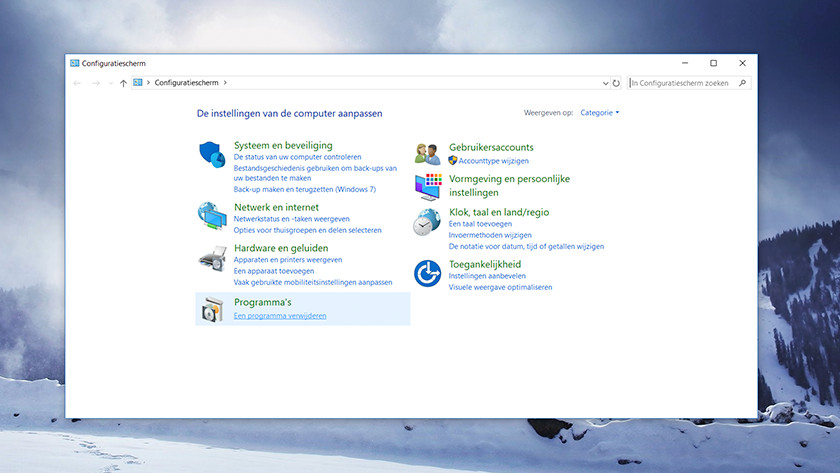The width and height of the screenshot is (840, 473).
Task: Click the Hardware en geluiden printer icon
Action: coord(211,258)
